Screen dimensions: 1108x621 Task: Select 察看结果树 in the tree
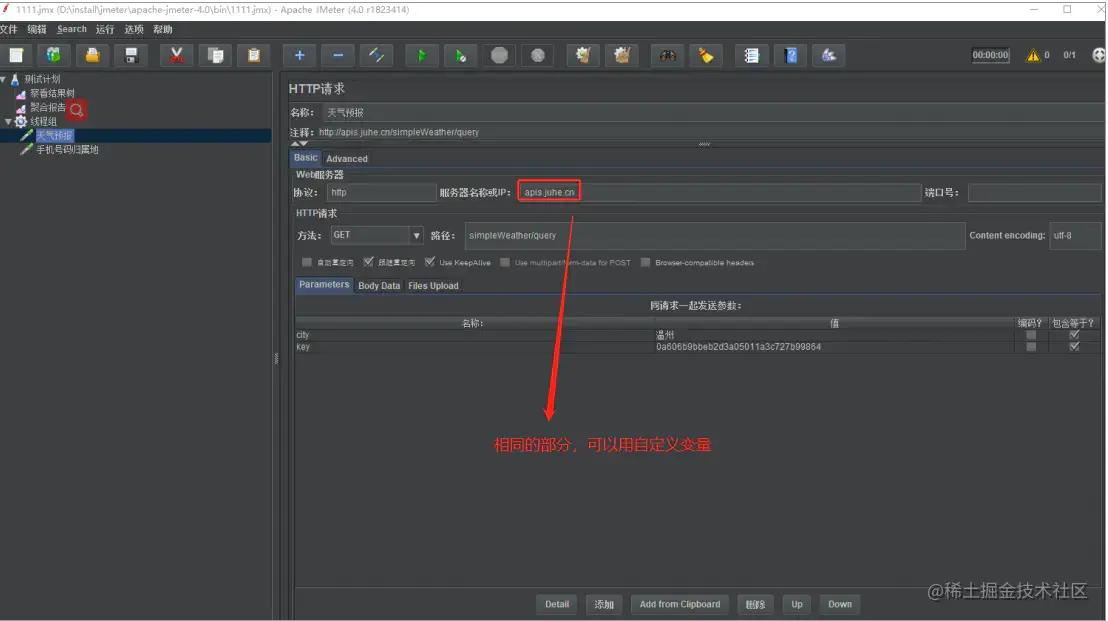click(52, 93)
